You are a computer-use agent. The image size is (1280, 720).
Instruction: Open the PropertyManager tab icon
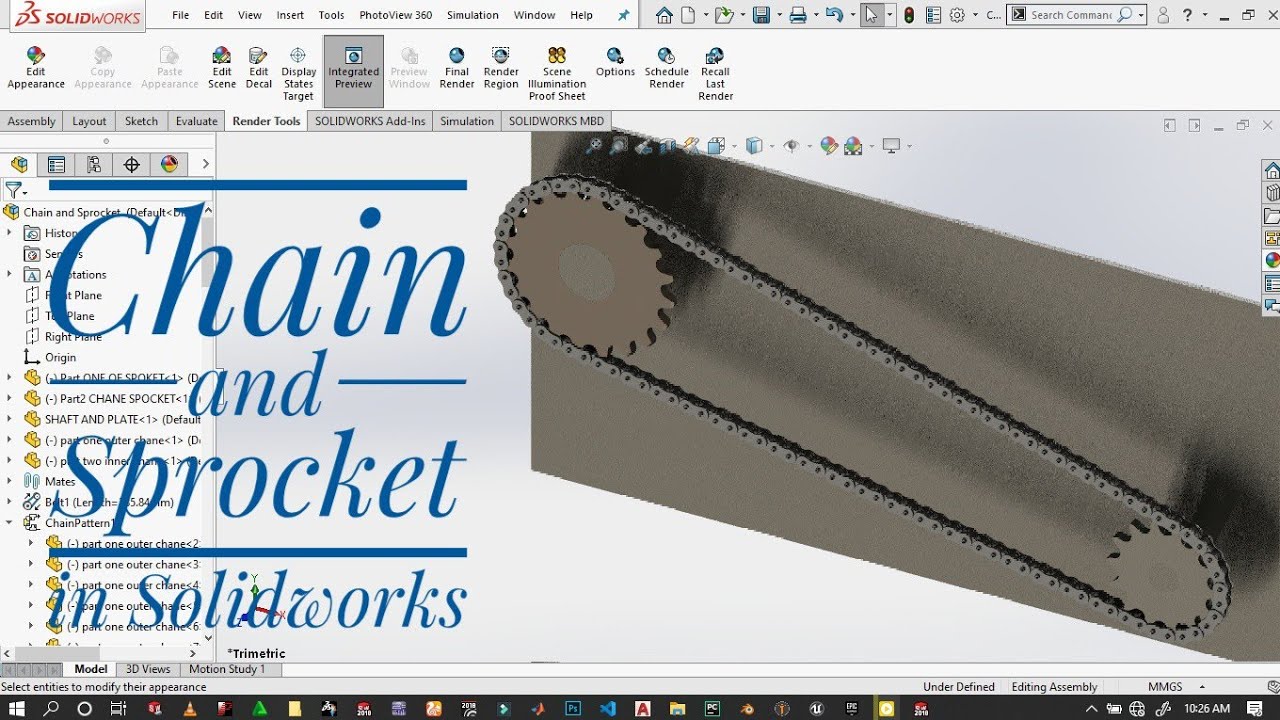point(56,165)
